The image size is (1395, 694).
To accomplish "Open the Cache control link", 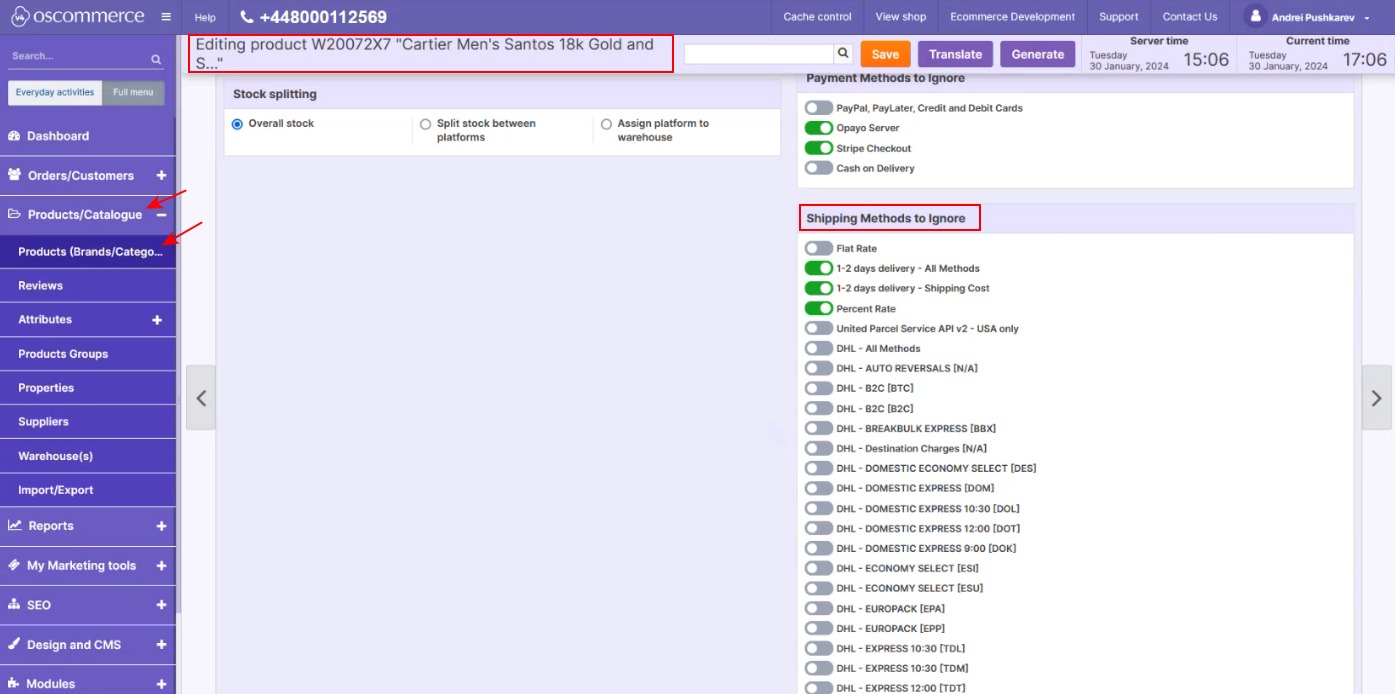I will tap(818, 17).
